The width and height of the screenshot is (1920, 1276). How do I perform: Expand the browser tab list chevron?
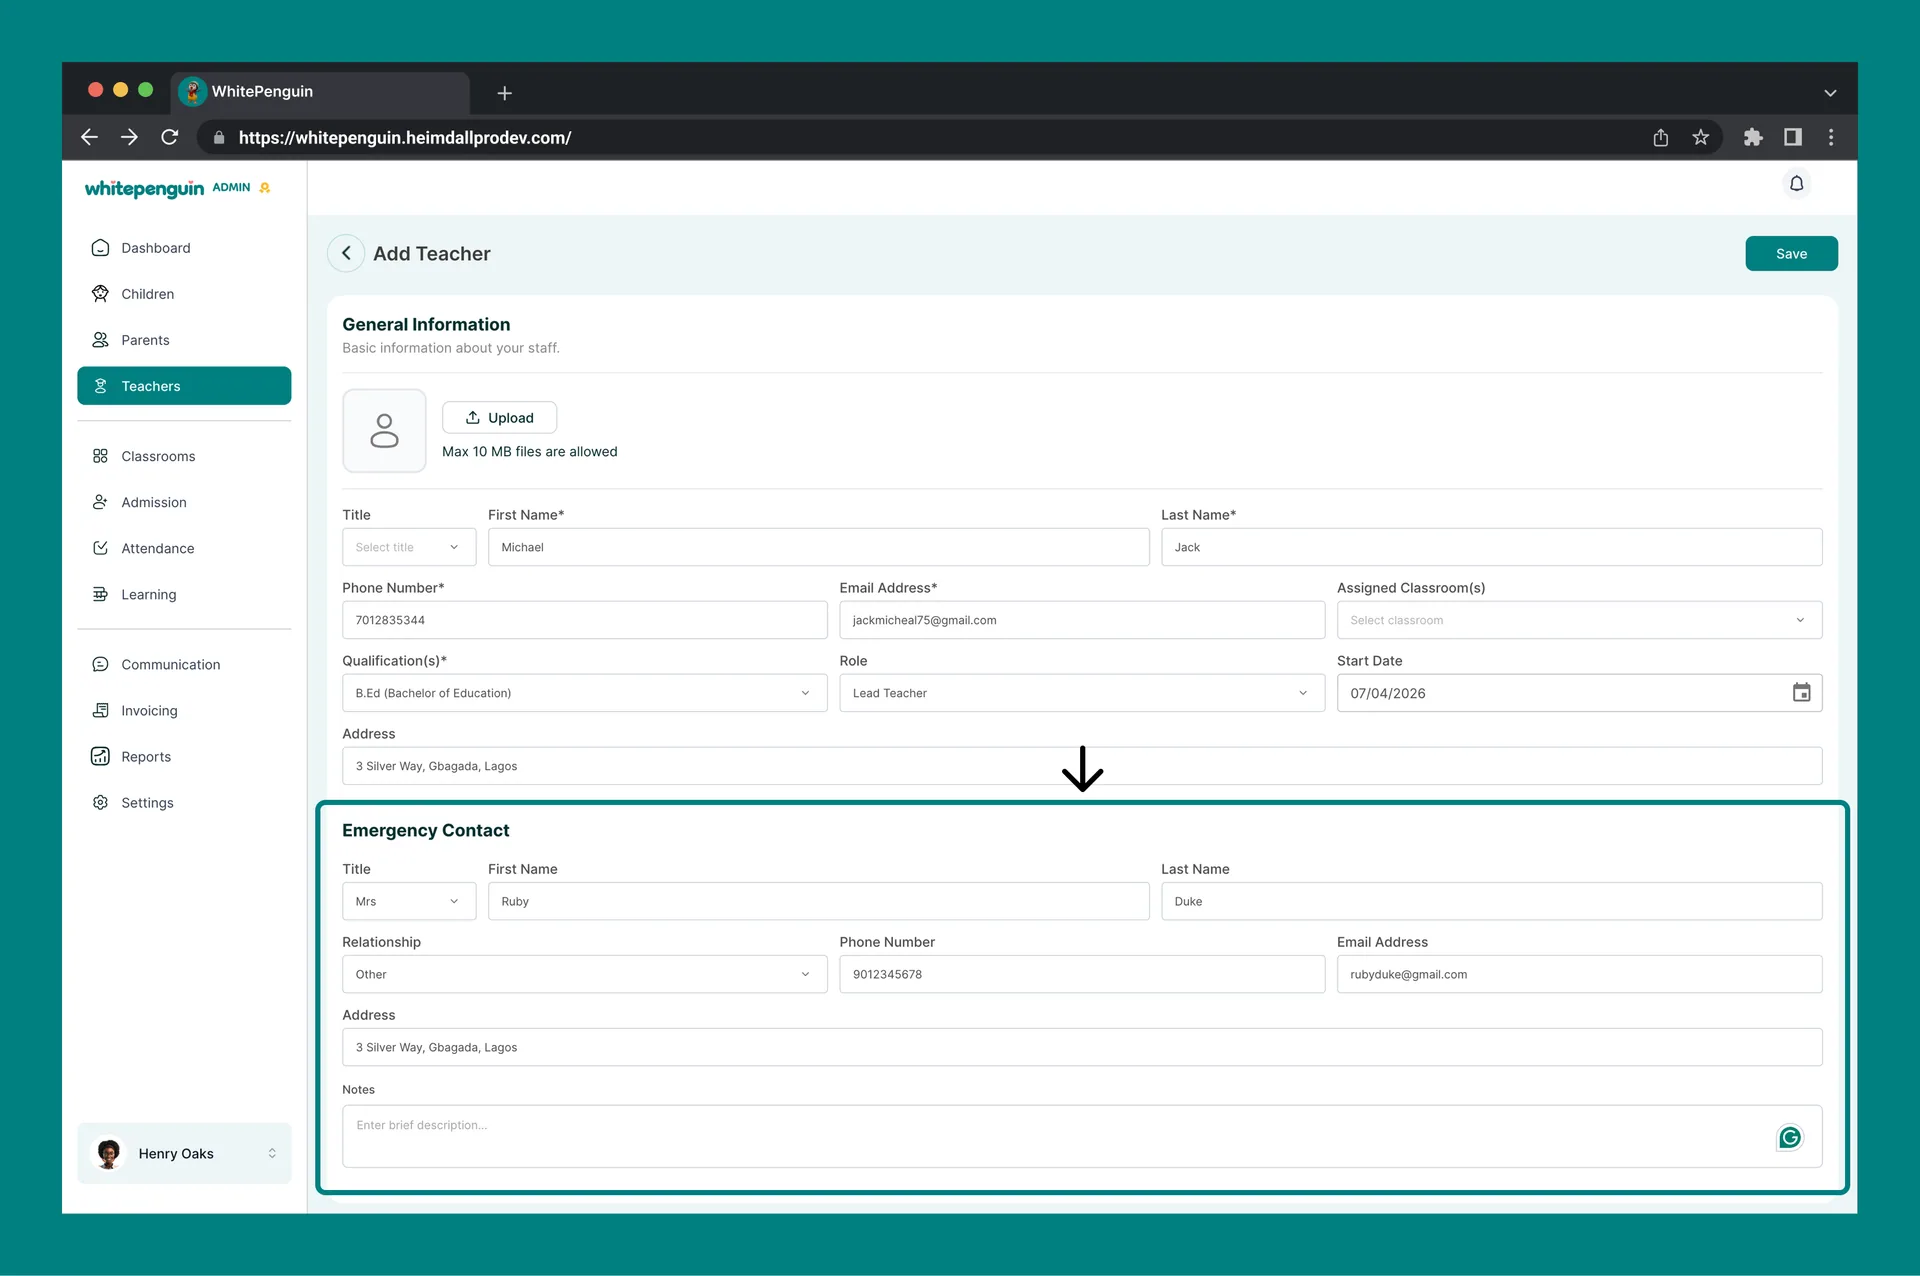click(1830, 93)
